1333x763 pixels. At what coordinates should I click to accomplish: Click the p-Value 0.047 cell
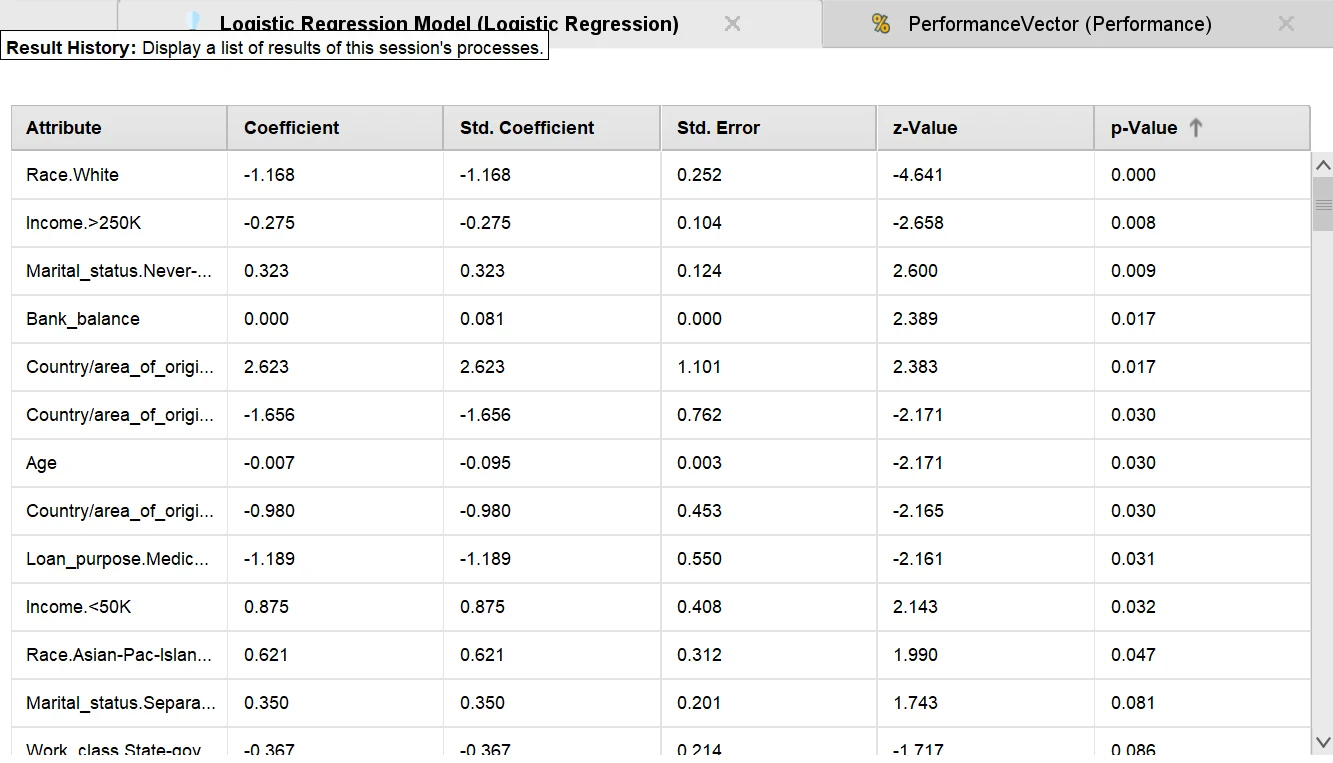pos(1202,655)
